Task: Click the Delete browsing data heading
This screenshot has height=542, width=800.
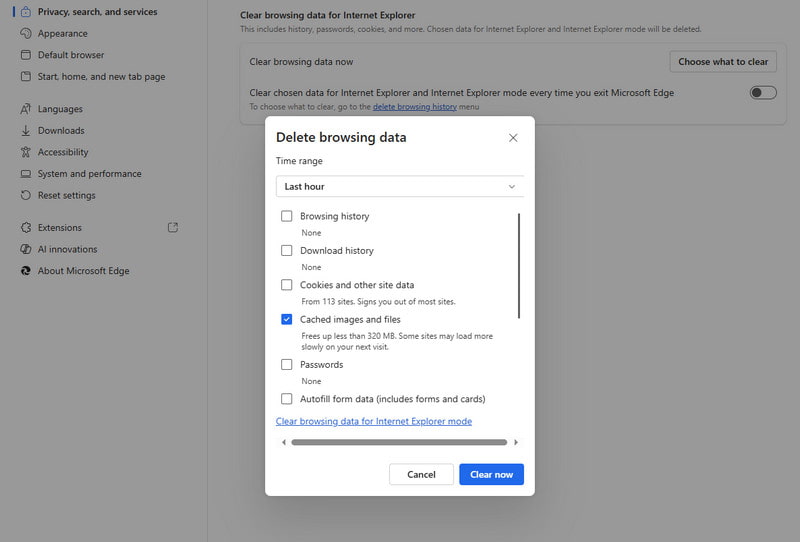Action: click(x=341, y=137)
